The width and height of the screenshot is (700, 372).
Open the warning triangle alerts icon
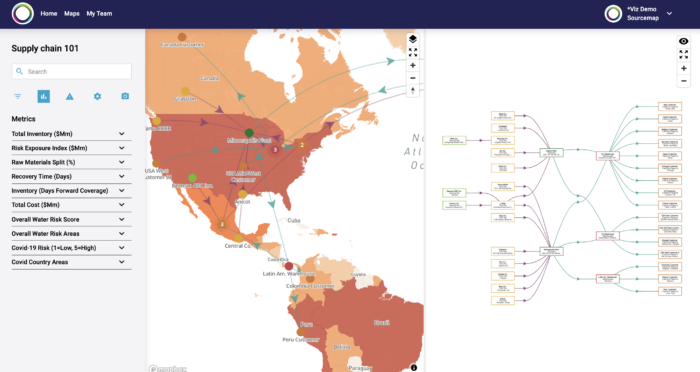tap(70, 96)
